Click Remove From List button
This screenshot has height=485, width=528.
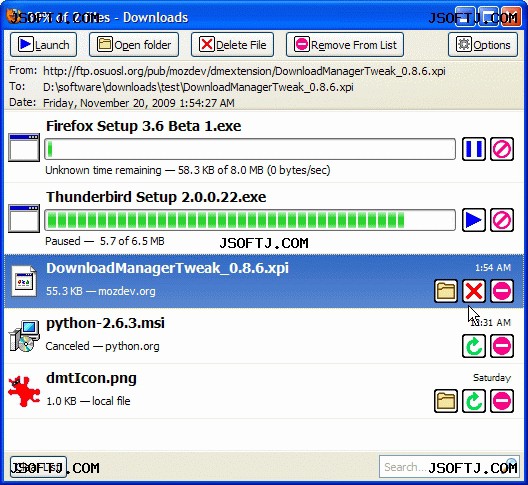[345, 44]
